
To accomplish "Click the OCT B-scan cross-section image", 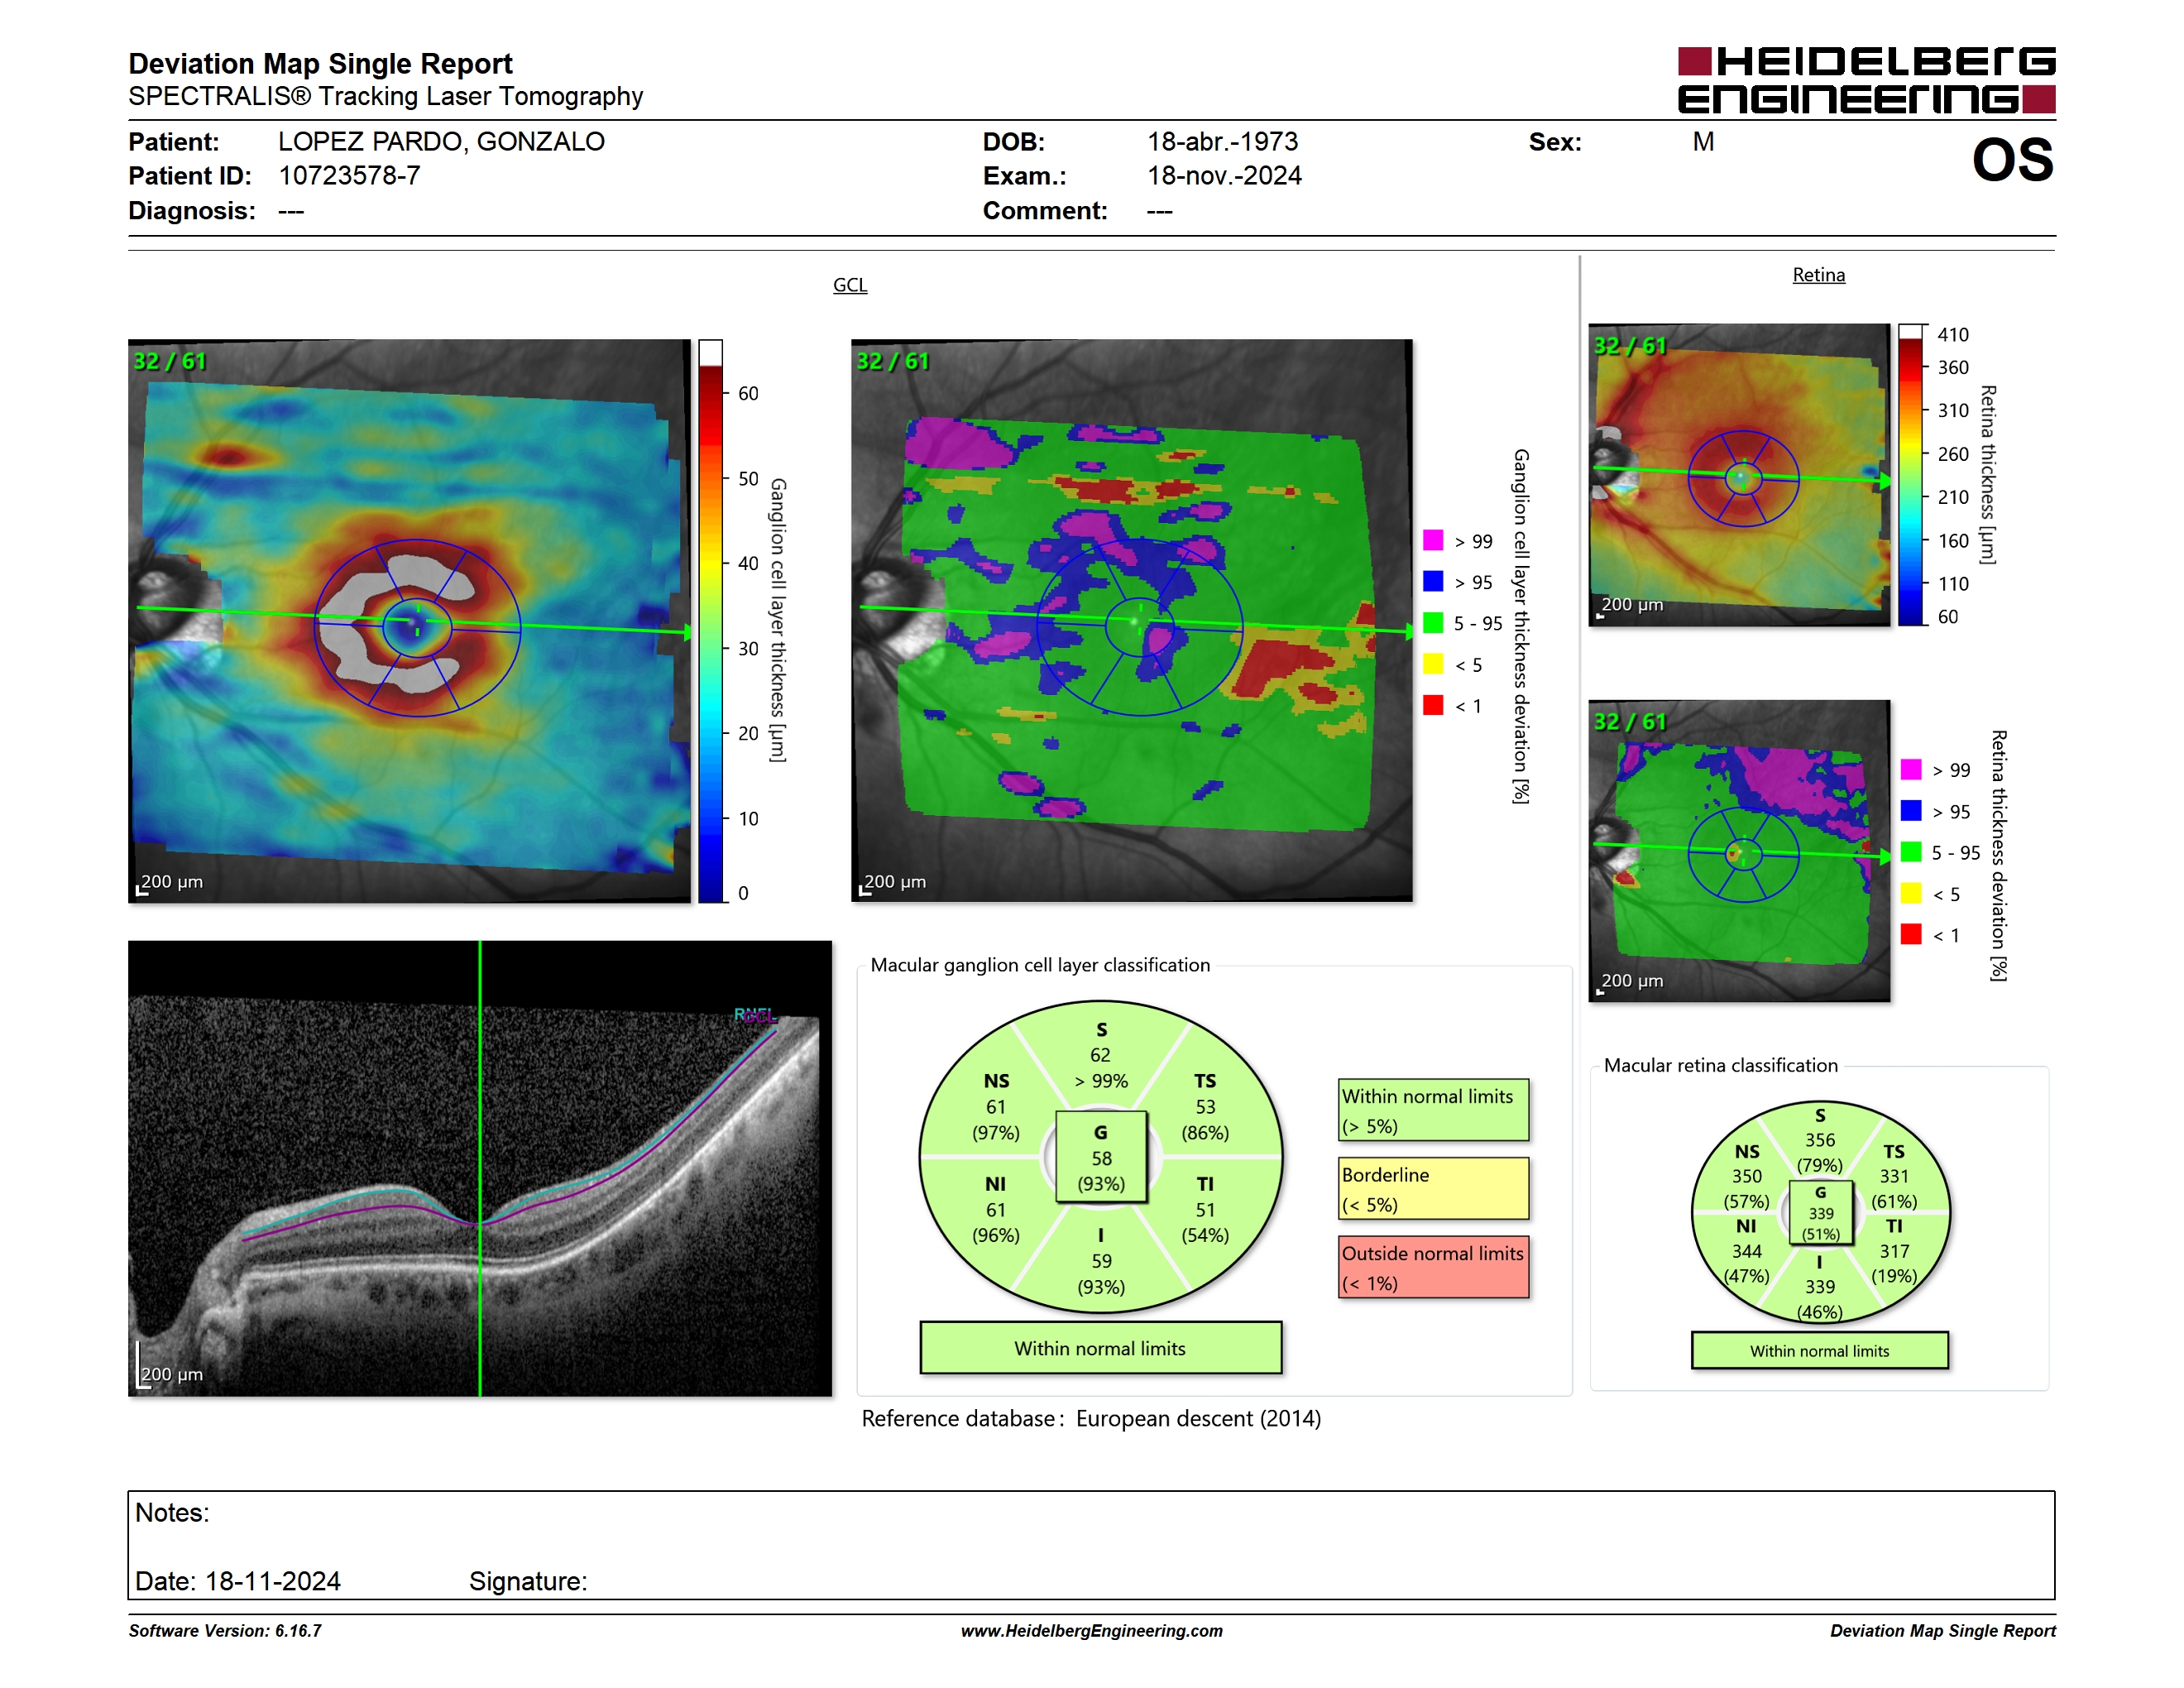I will pos(480,1168).
